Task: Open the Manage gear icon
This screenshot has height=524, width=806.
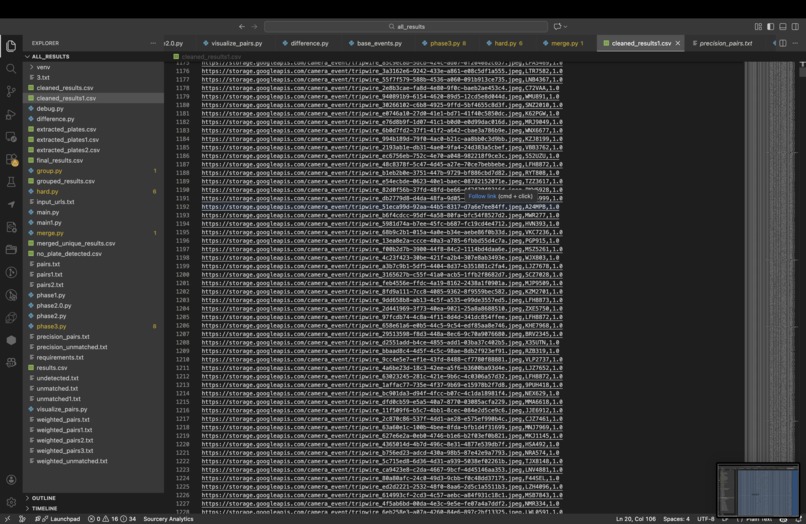Action: pos(11,502)
